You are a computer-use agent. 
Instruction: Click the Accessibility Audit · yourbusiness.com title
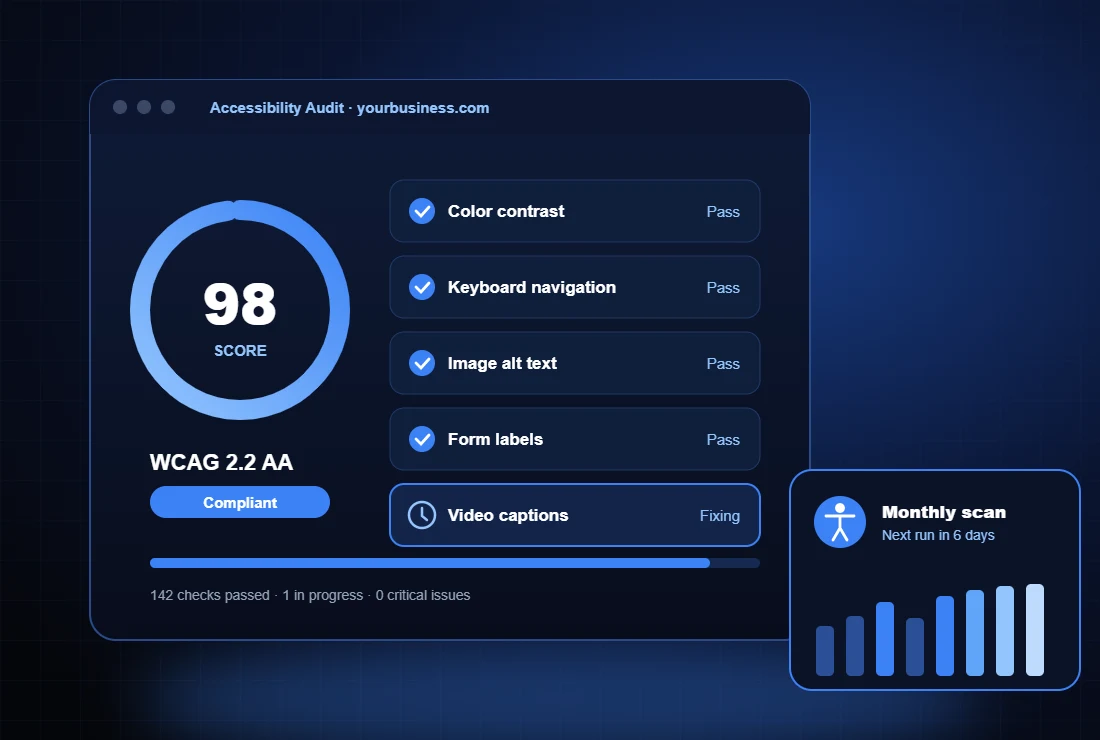click(349, 108)
